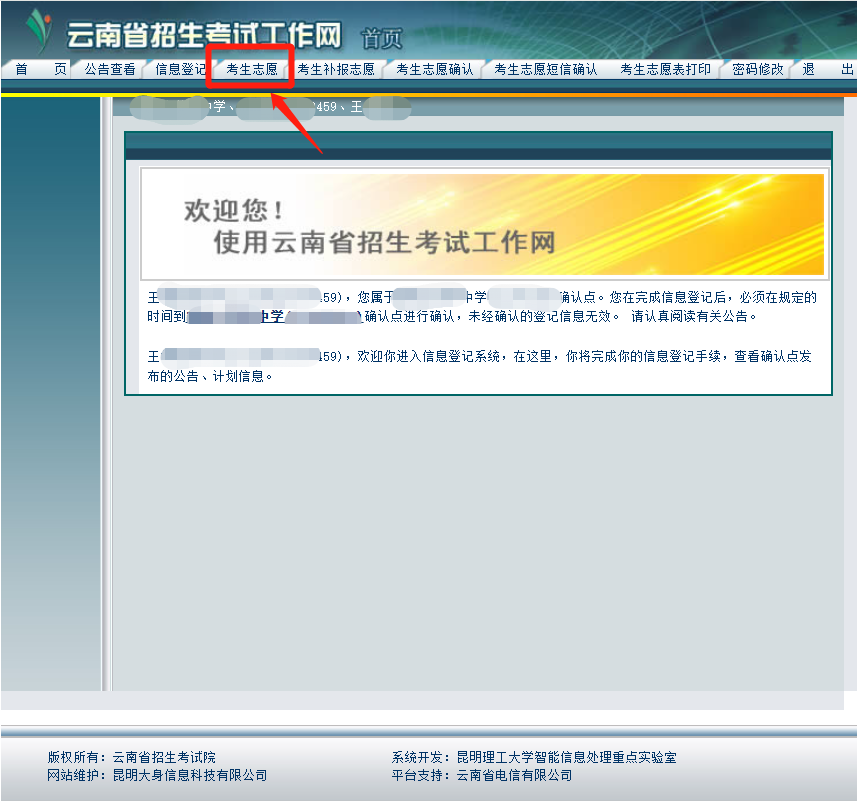The width and height of the screenshot is (857, 803).
Task: Click the large 首页 text beside the site title
Action: click(x=381, y=39)
